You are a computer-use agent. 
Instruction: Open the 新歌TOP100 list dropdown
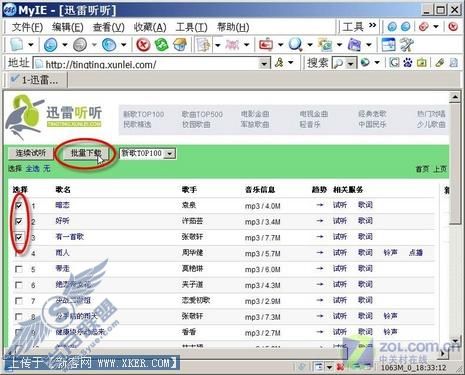click(170, 154)
